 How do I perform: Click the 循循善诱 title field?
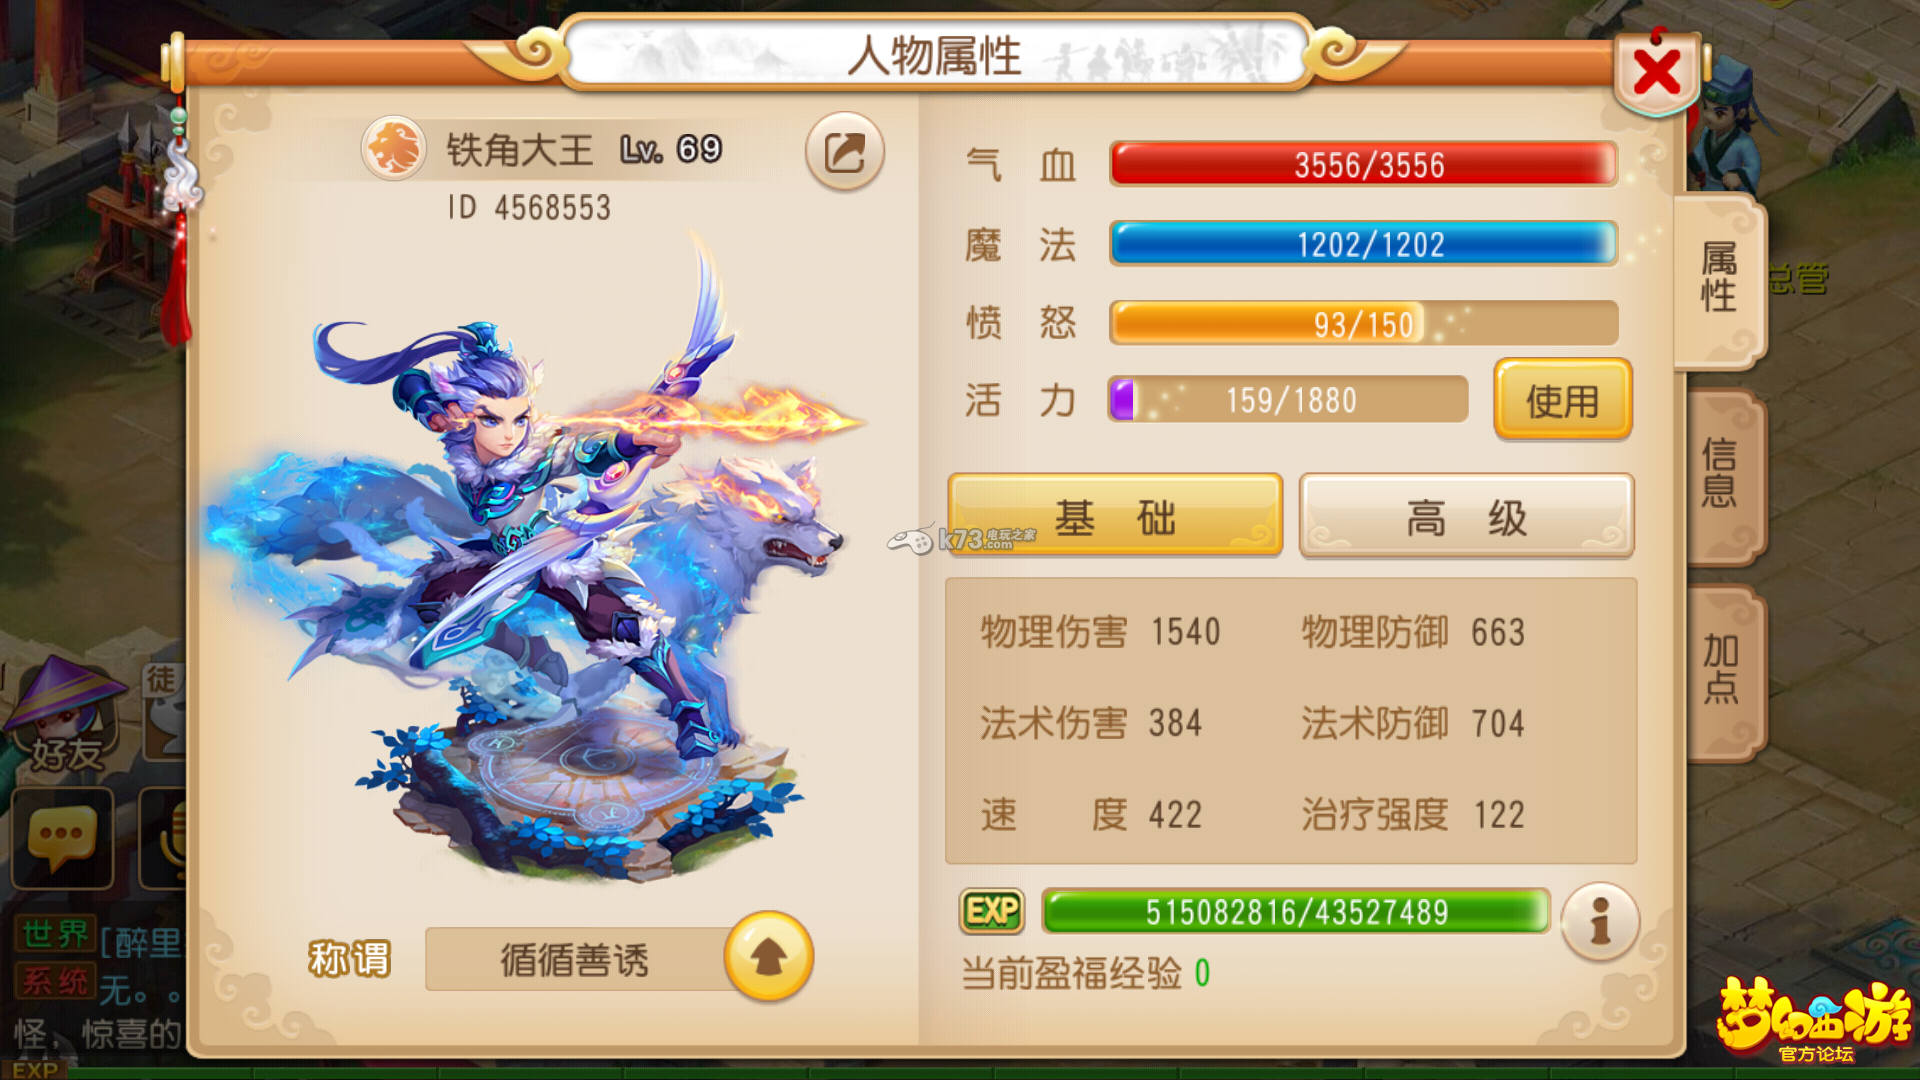[x=575, y=959]
